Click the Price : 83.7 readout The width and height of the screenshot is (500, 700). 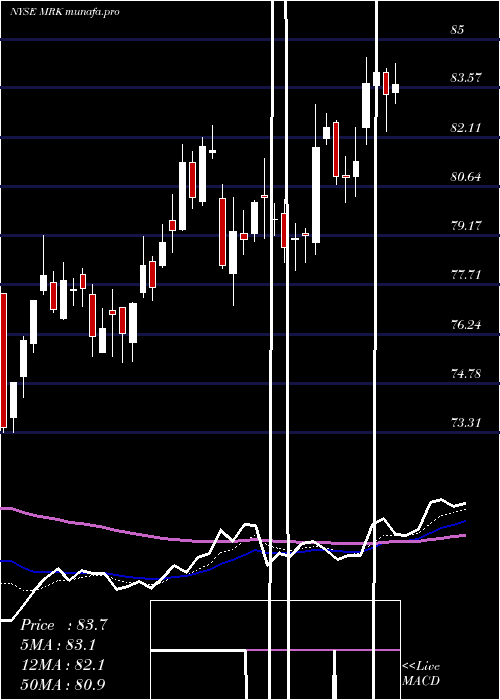pyautogui.click(x=64, y=625)
